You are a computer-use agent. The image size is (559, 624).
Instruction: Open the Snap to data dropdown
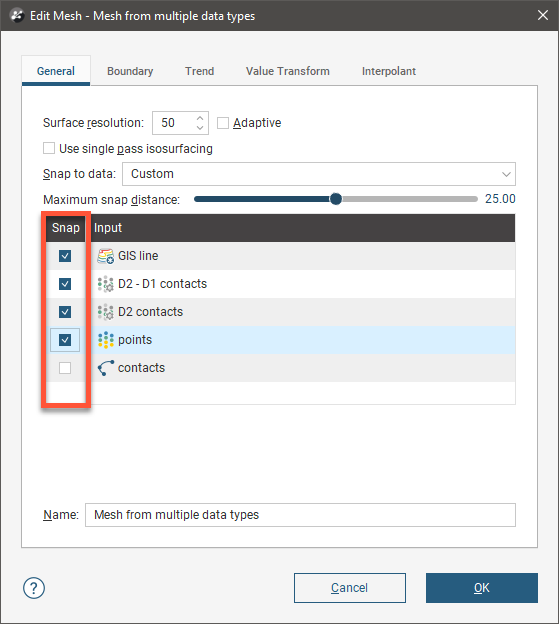319,174
